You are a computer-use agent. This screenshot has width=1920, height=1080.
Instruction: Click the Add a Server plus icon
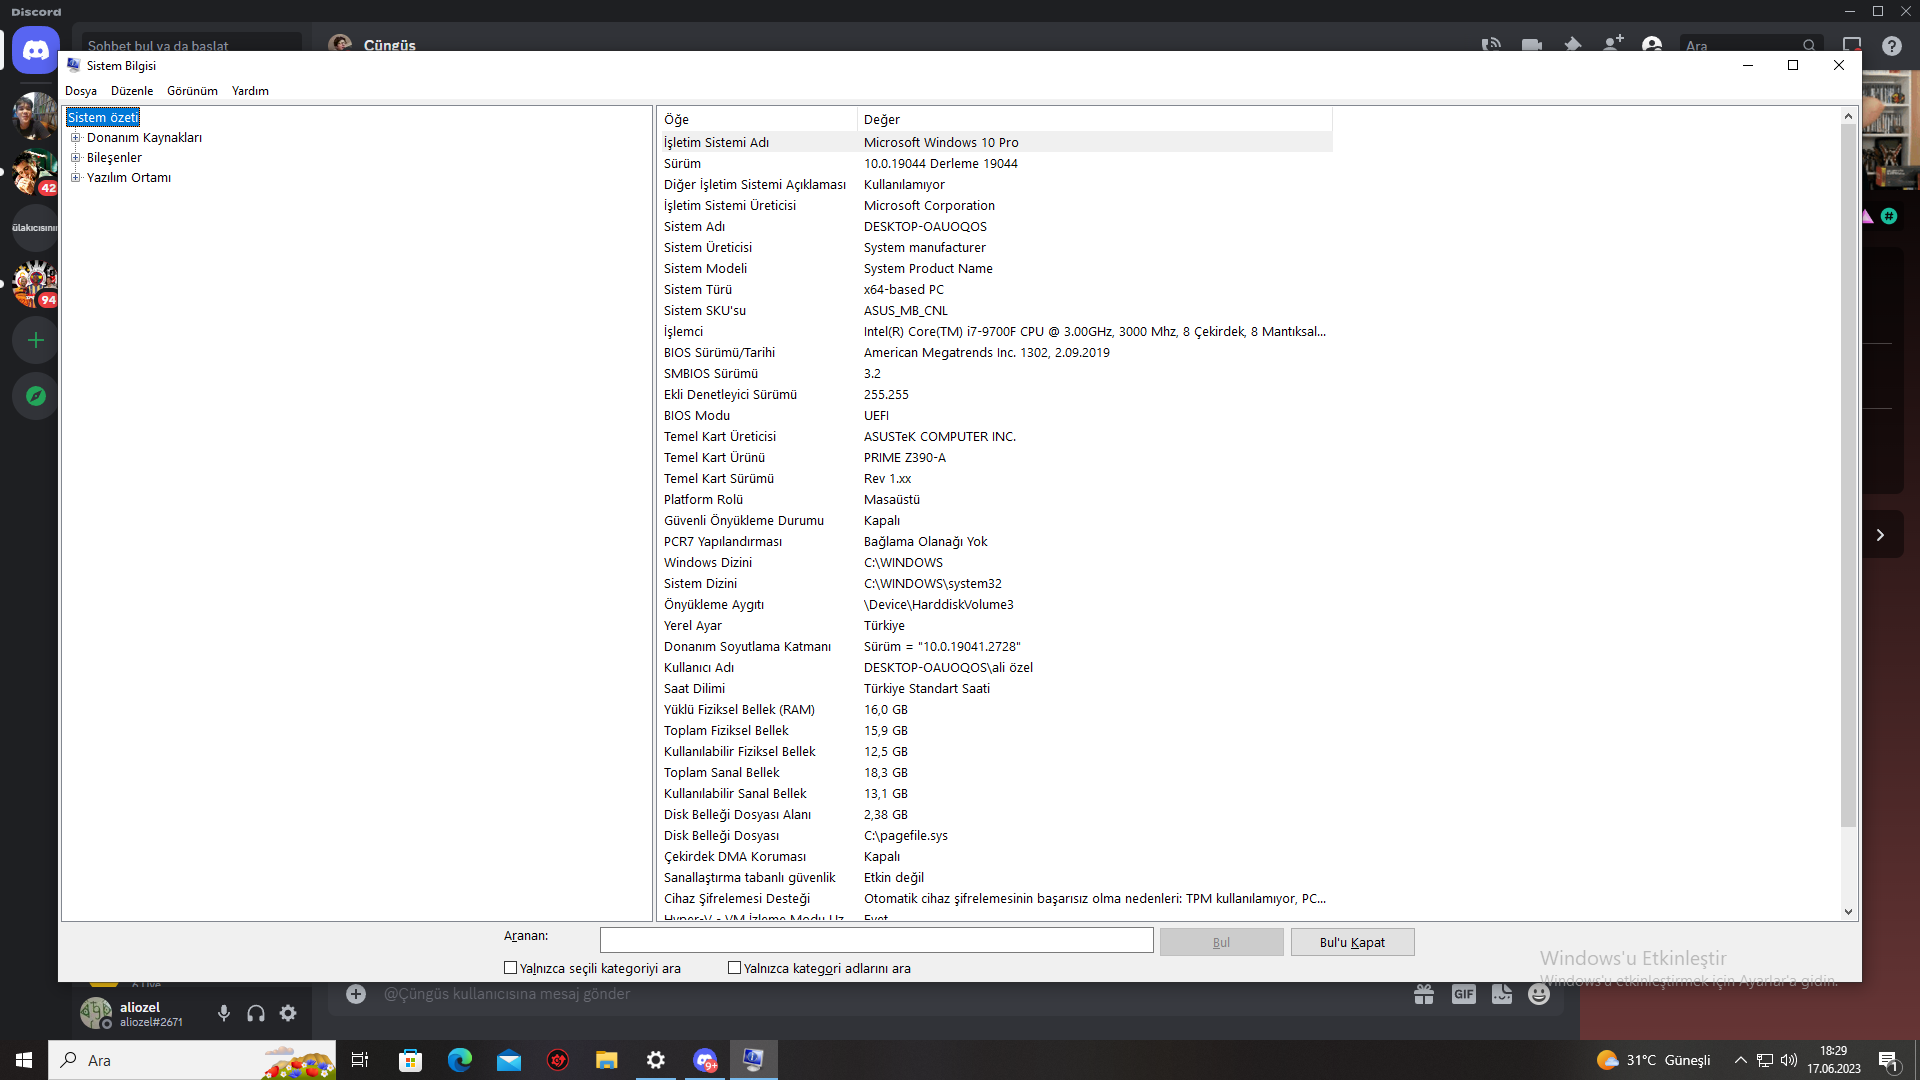(36, 340)
